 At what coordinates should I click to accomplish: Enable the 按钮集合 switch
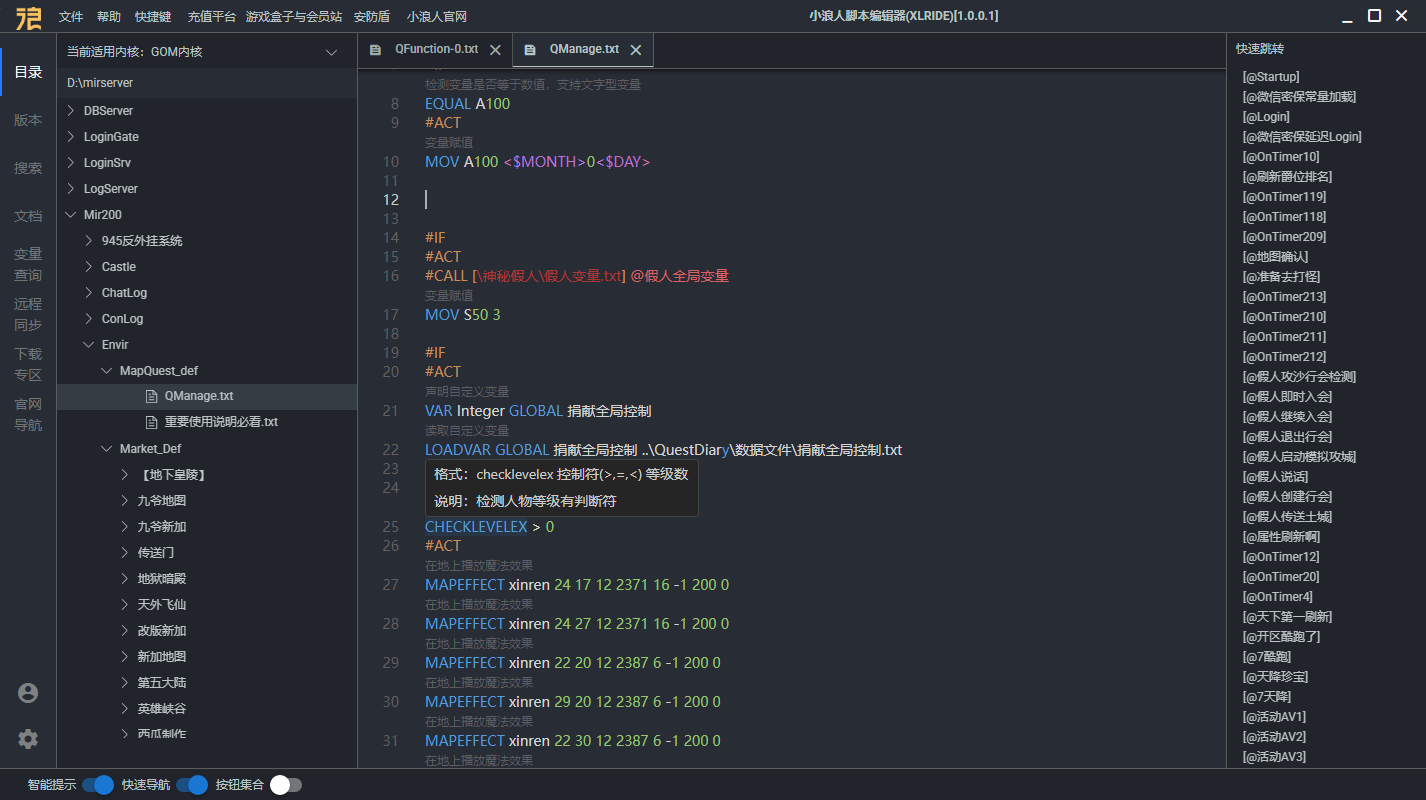click(285, 785)
